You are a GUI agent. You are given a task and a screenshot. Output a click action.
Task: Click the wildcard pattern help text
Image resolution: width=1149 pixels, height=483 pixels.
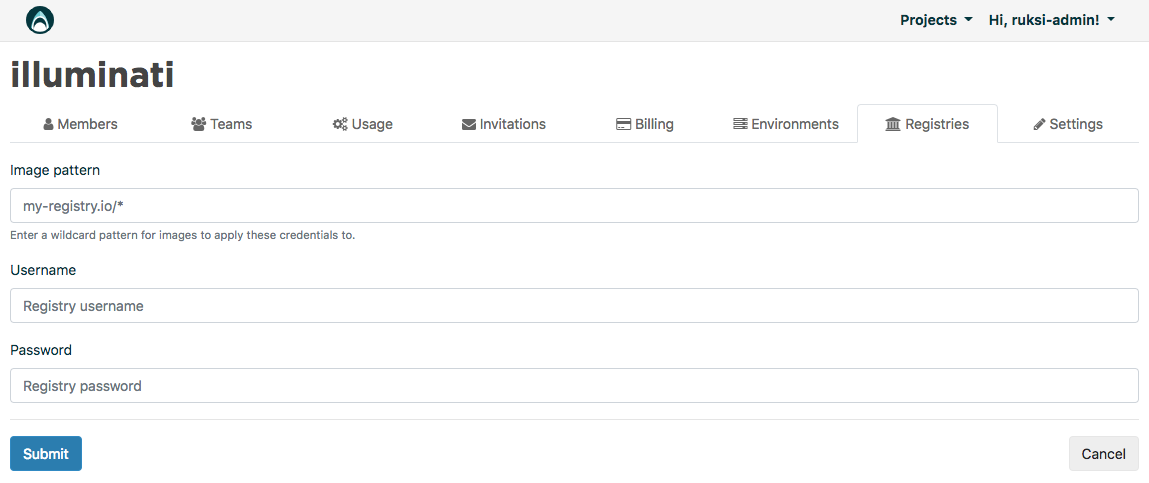(x=182, y=236)
